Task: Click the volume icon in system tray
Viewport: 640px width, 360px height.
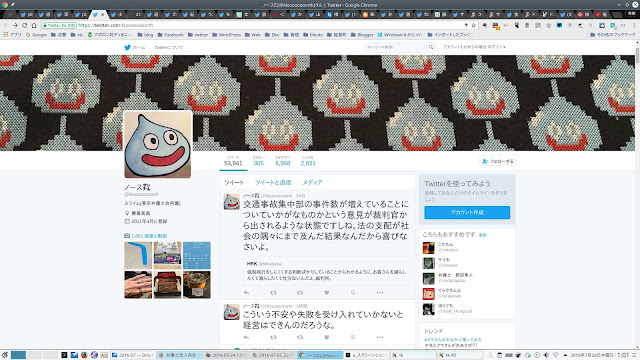Action: tap(546, 355)
